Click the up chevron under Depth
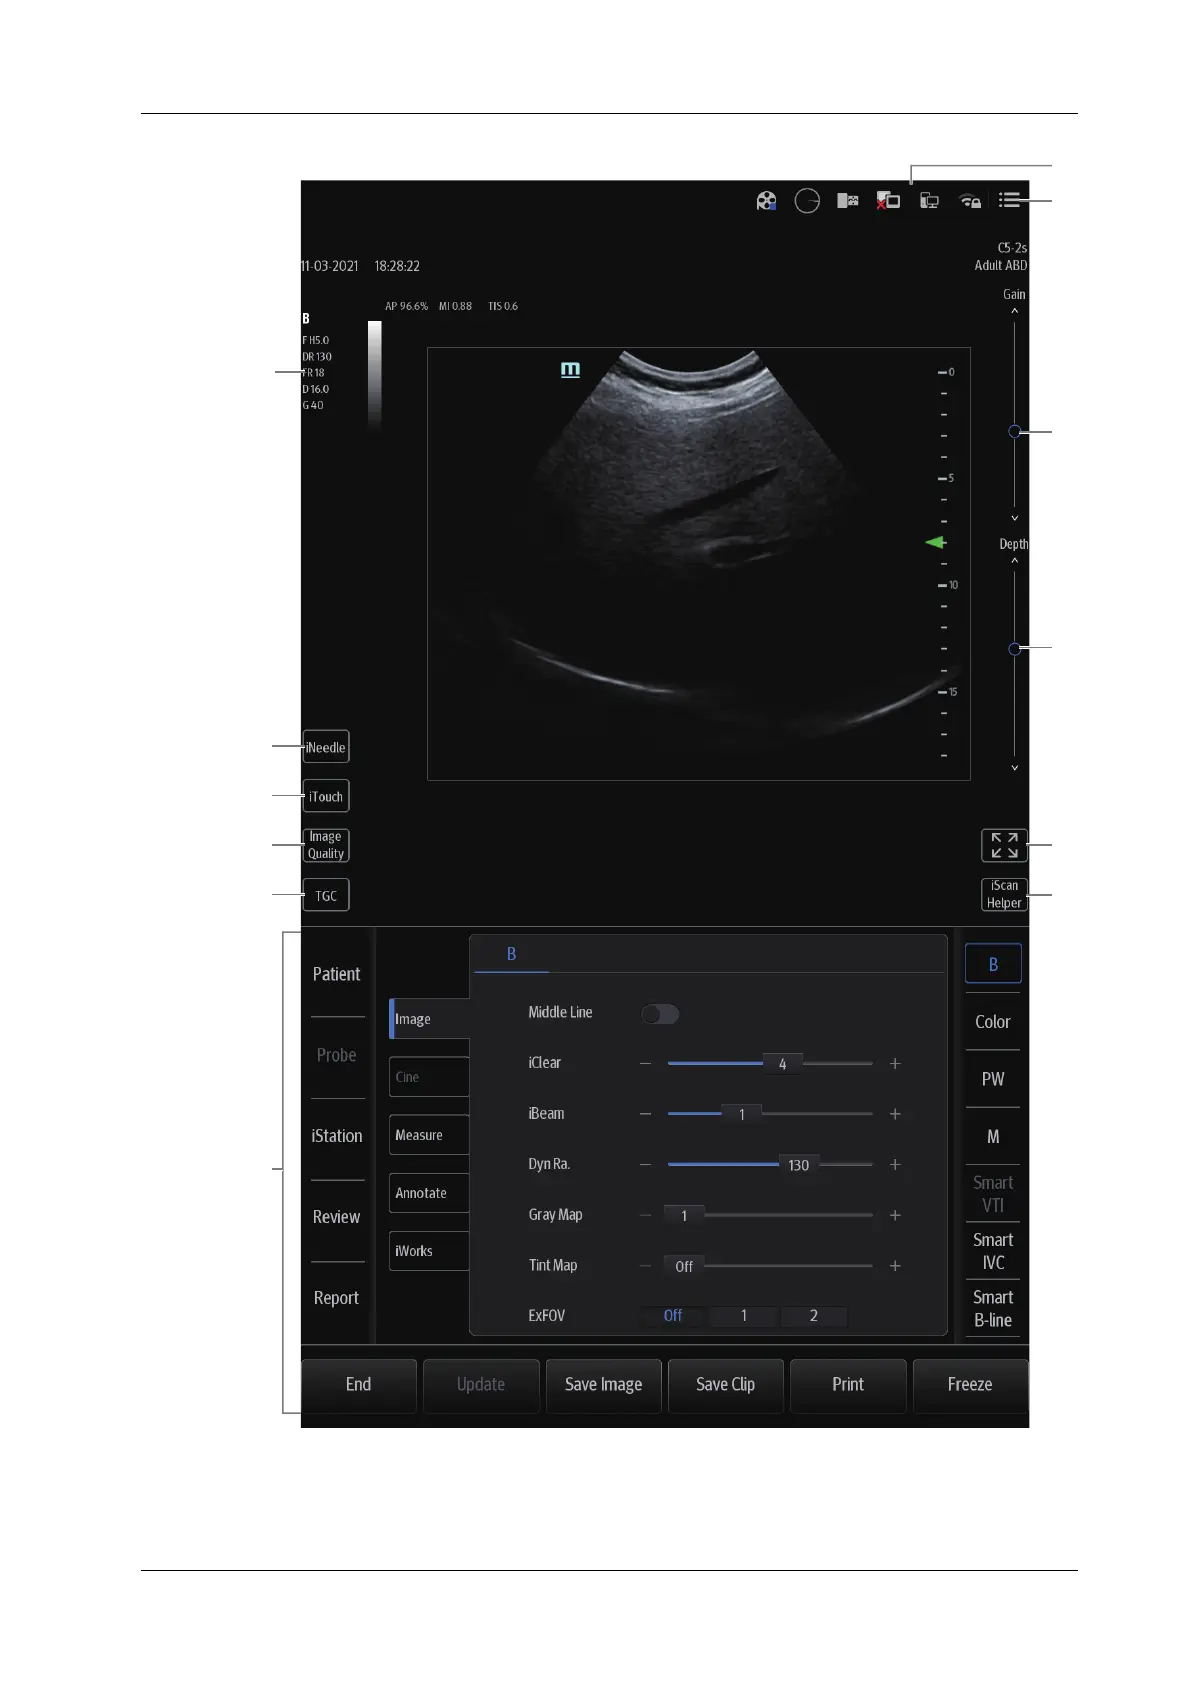Viewport: 1190px width, 1684px height. (x=1014, y=561)
